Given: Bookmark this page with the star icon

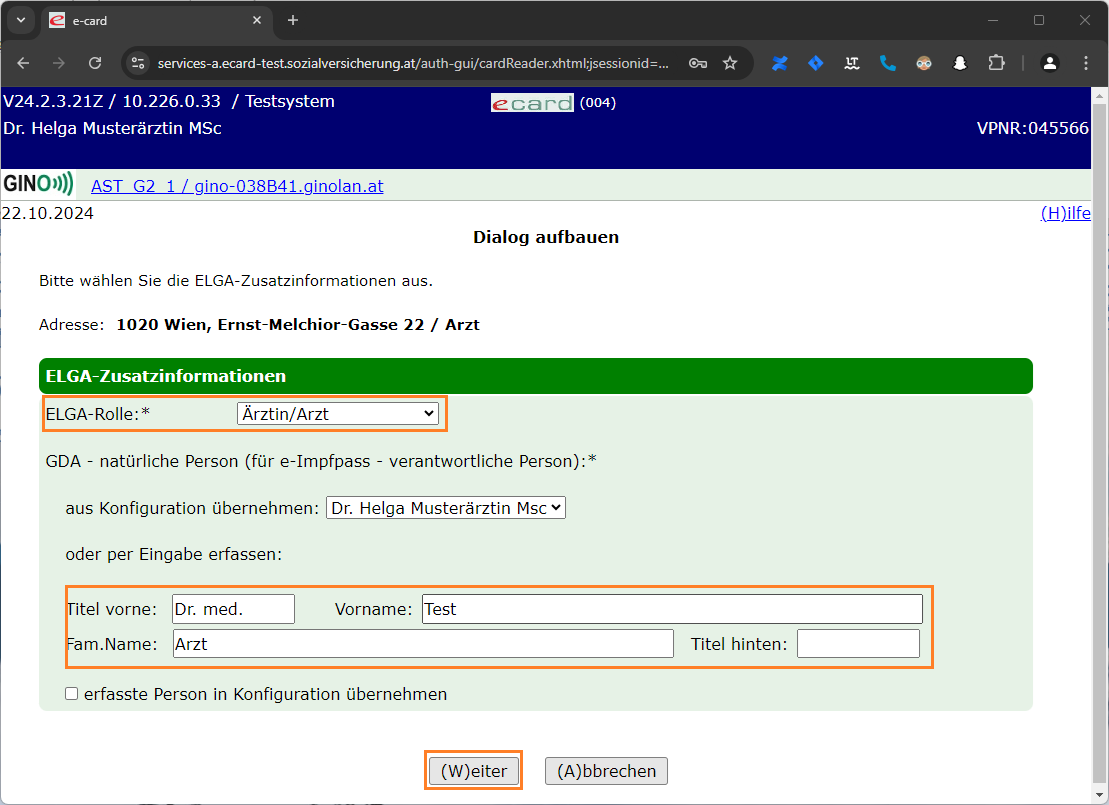Looking at the screenshot, I should 730,63.
